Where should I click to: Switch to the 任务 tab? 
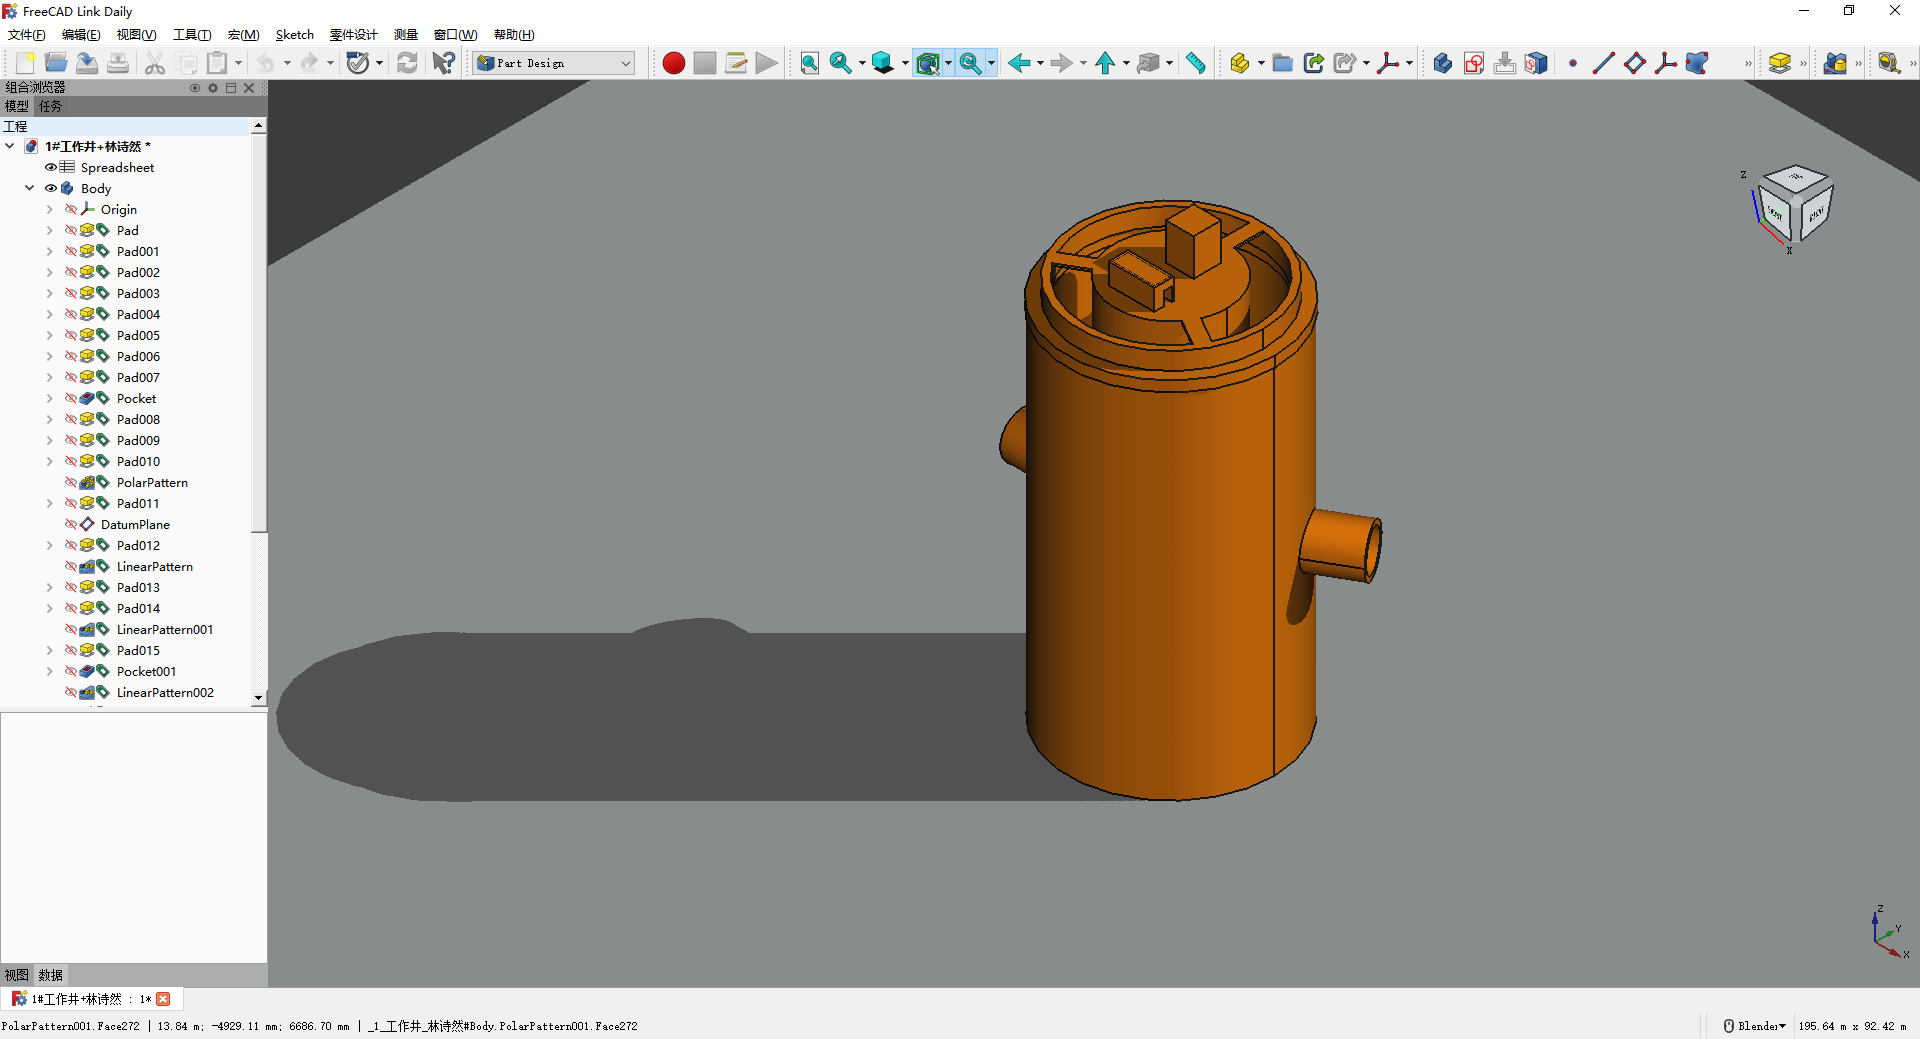[50, 106]
